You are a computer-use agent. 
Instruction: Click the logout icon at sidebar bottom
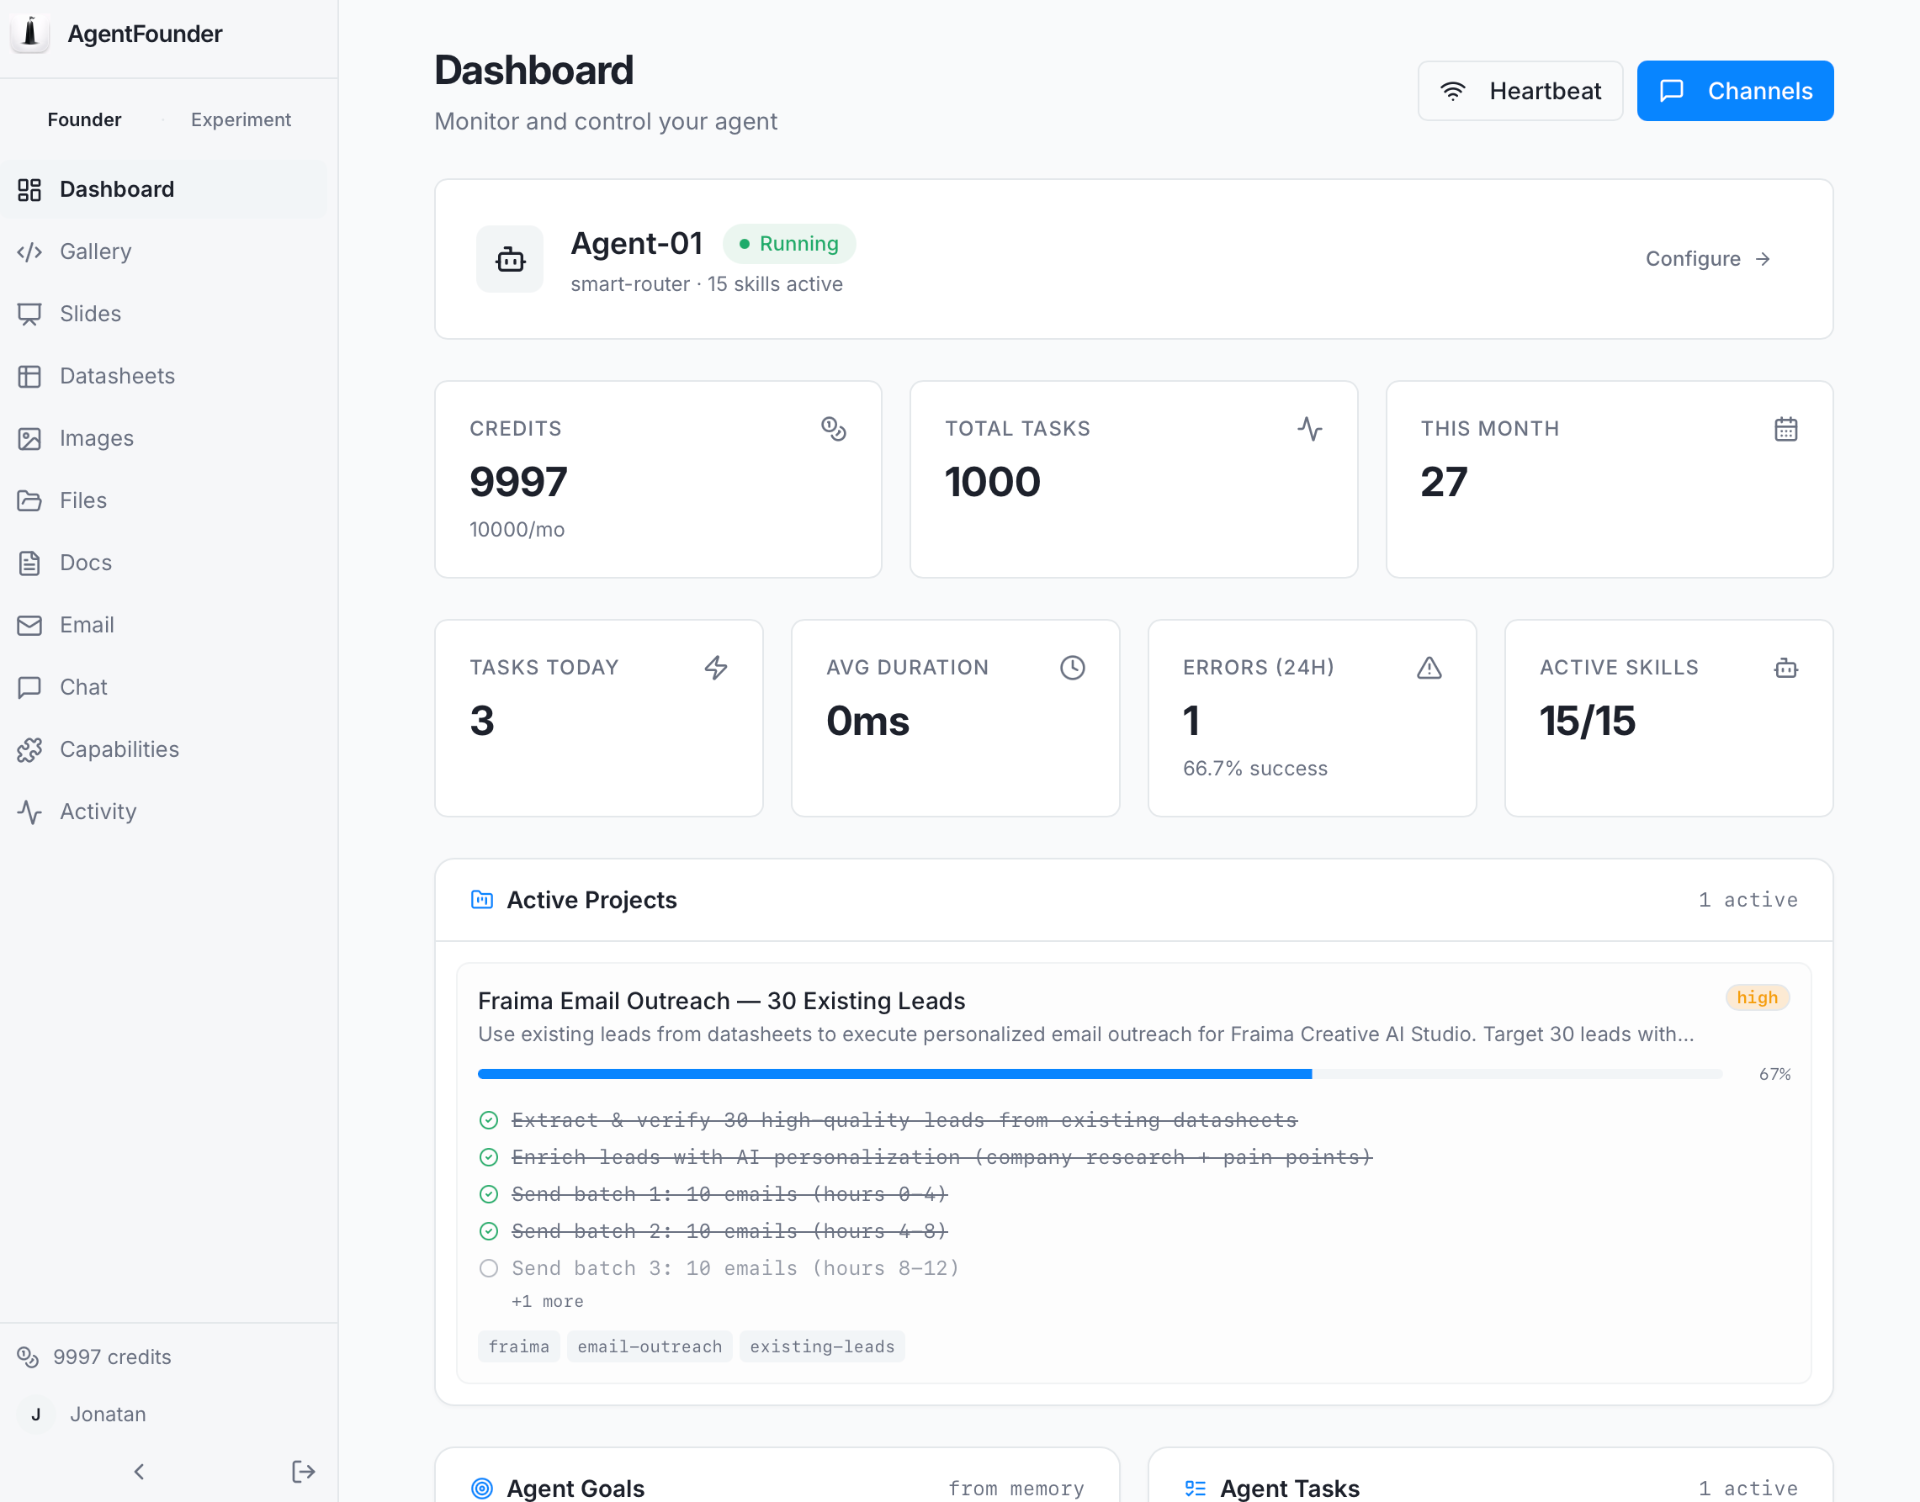(x=303, y=1471)
